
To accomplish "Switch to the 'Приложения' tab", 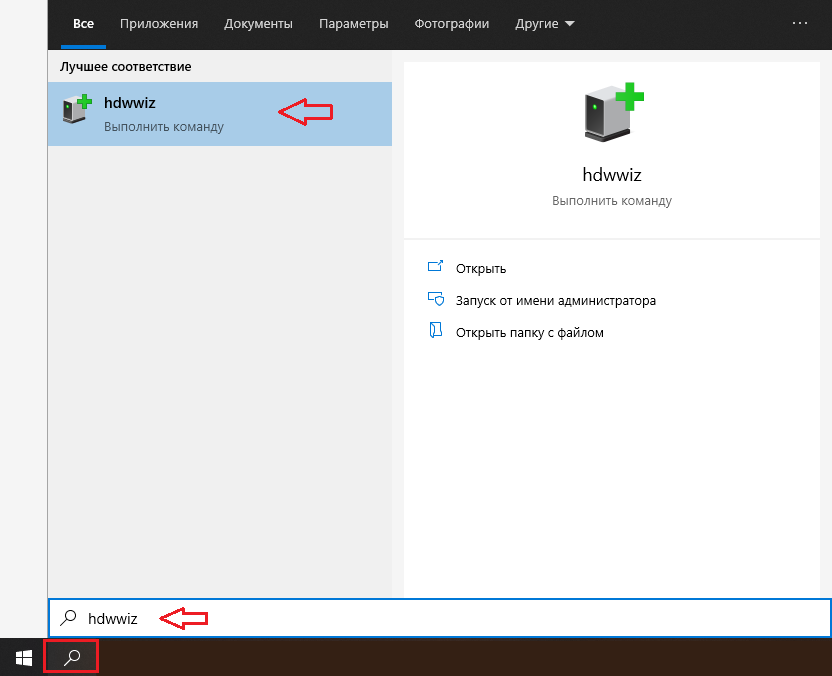I will tap(158, 23).
